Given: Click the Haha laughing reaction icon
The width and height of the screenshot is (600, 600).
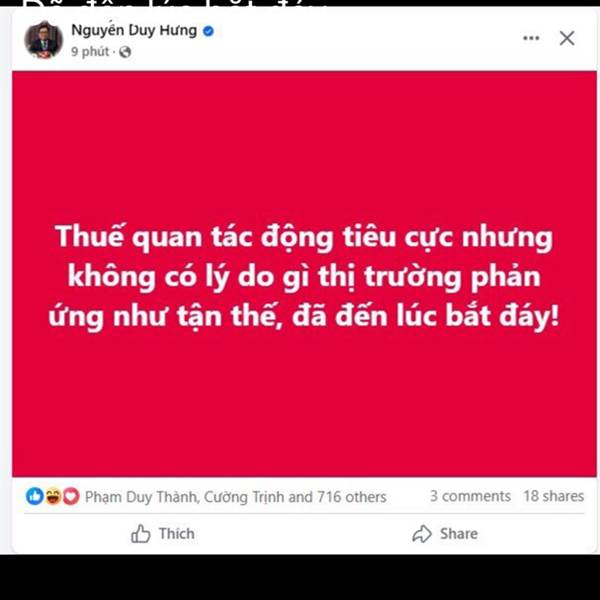Looking at the screenshot, I should (x=53, y=496).
